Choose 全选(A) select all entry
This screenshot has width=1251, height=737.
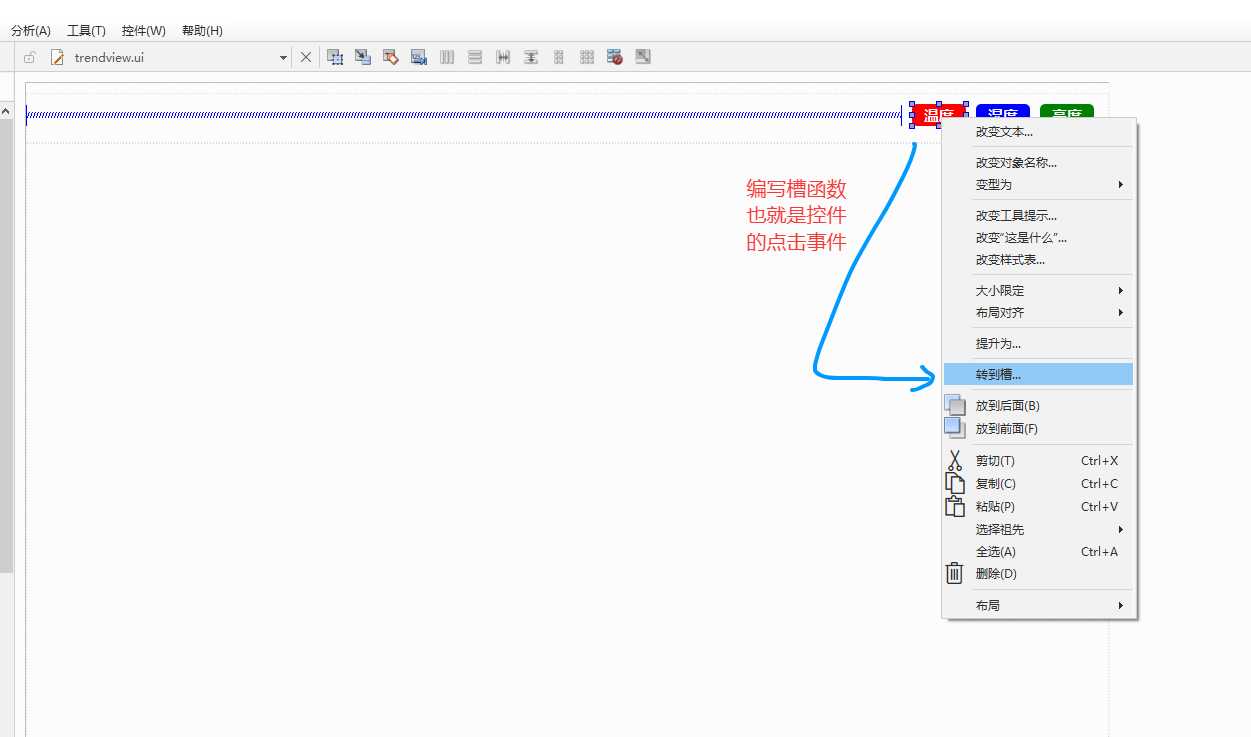[1039, 551]
